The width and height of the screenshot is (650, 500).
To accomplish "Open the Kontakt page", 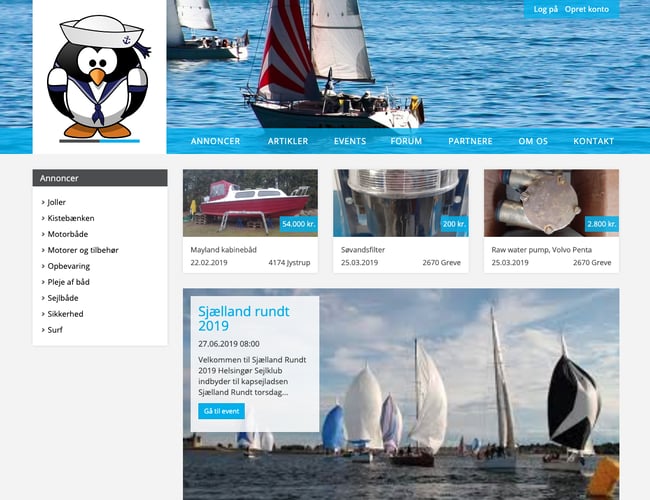I will [593, 141].
